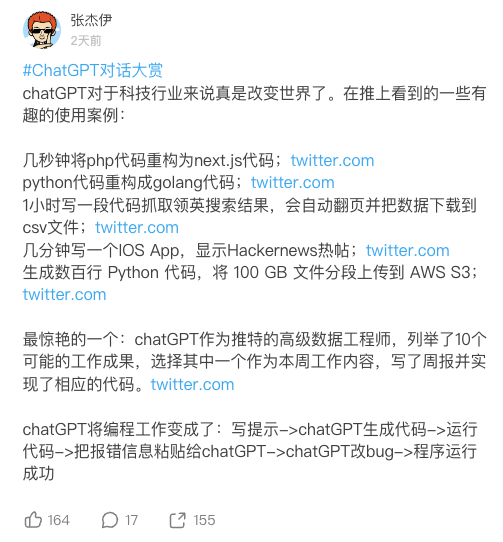This screenshot has height=542, width=503.
Task: Open twitter.com link after next.js代码
Action: coord(332,161)
